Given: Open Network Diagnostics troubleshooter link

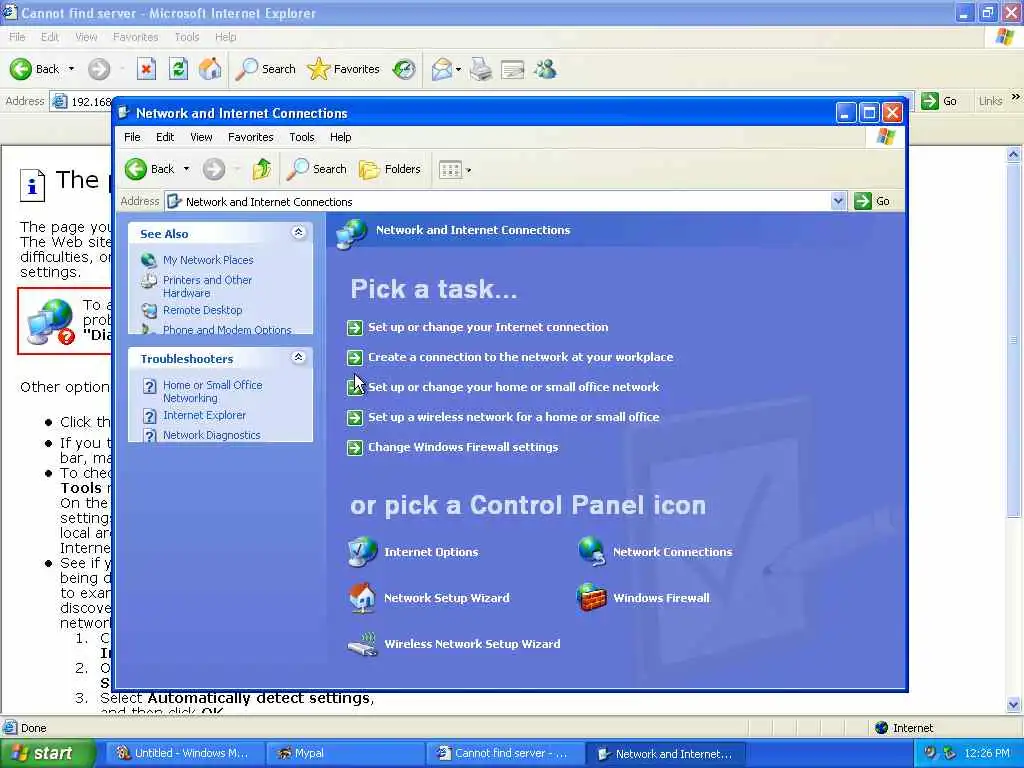Looking at the screenshot, I should (x=212, y=435).
